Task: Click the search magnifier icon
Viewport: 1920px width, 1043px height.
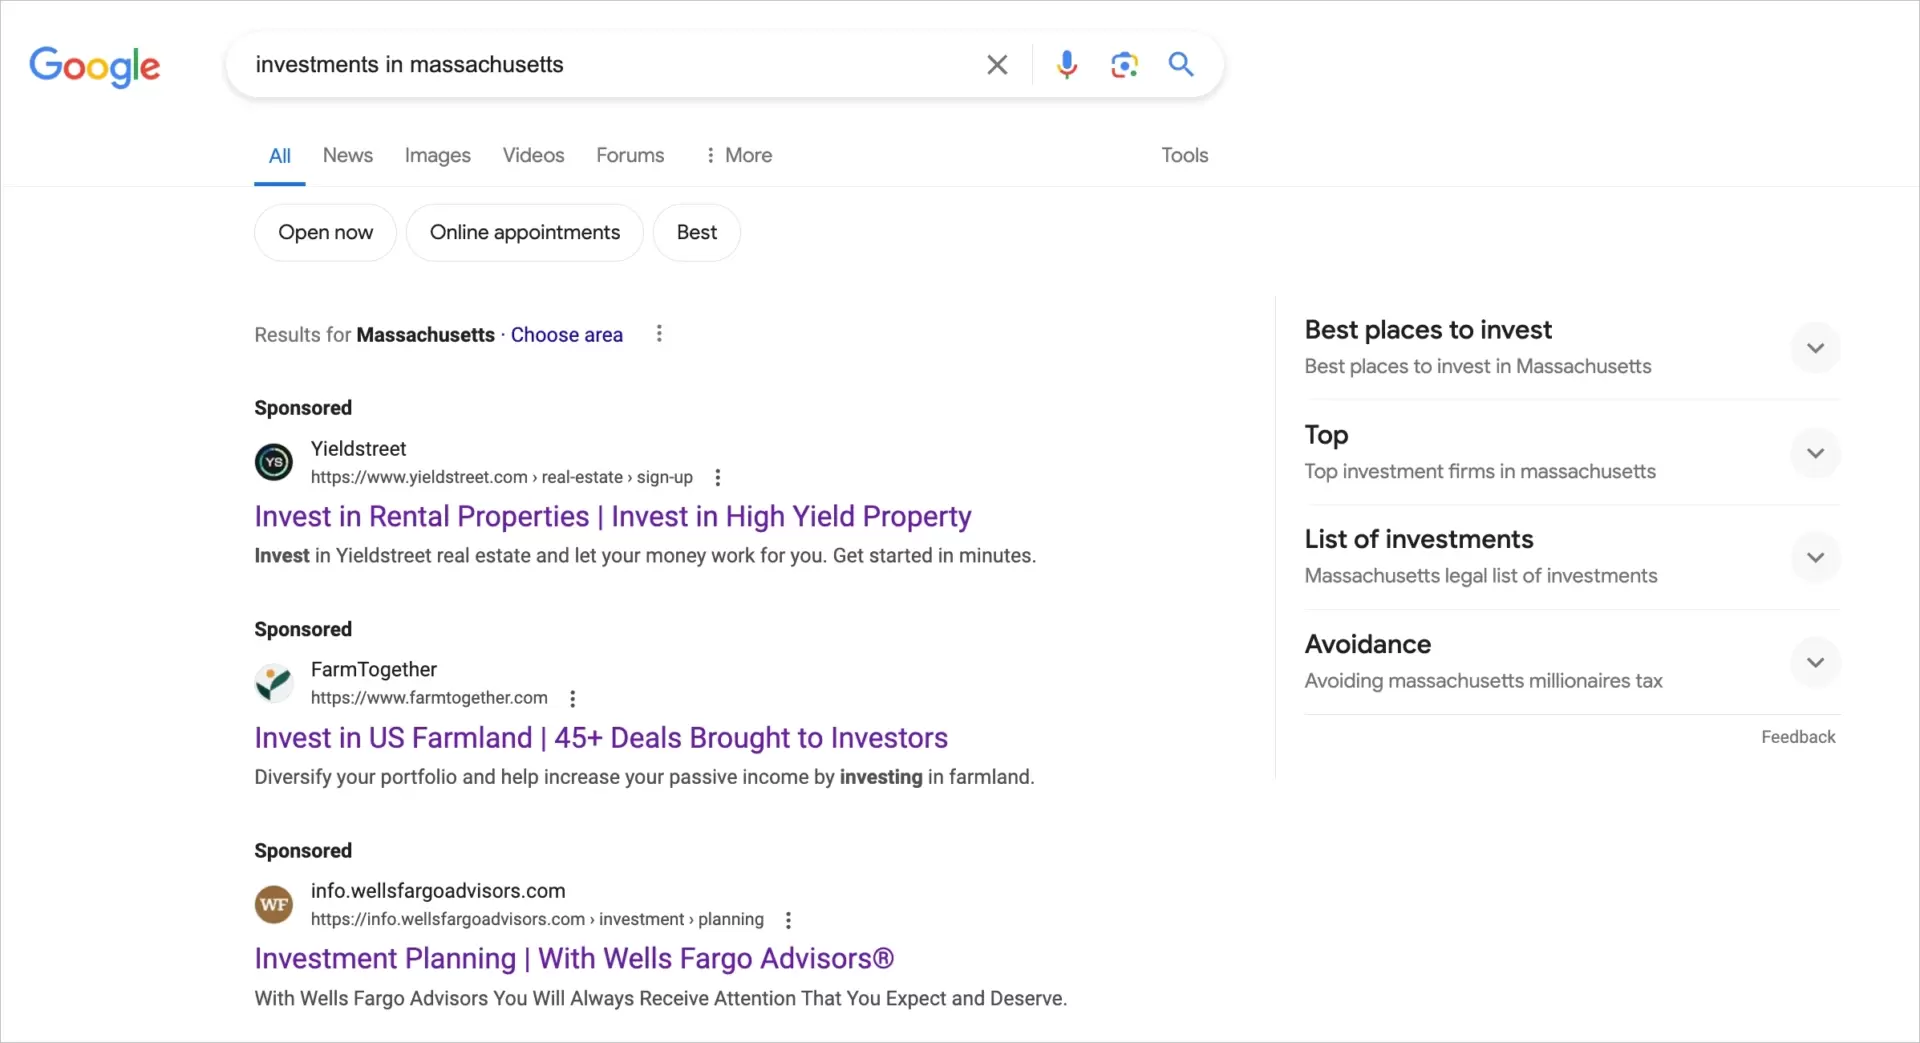Action: pyautogui.click(x=1181, y=64)
